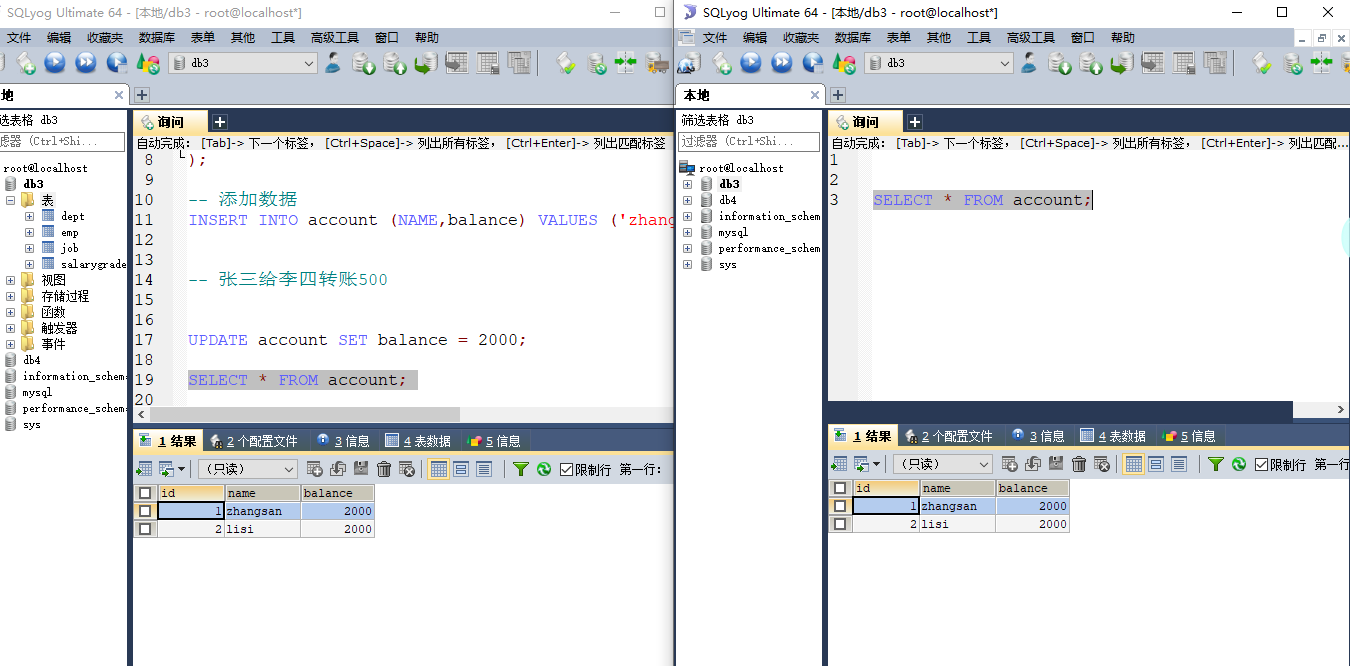Image resolution: width=1350 pixels, height=666 pixels.
Task: Click duplicate row icon in left result pane
Action: pos(338,468)
